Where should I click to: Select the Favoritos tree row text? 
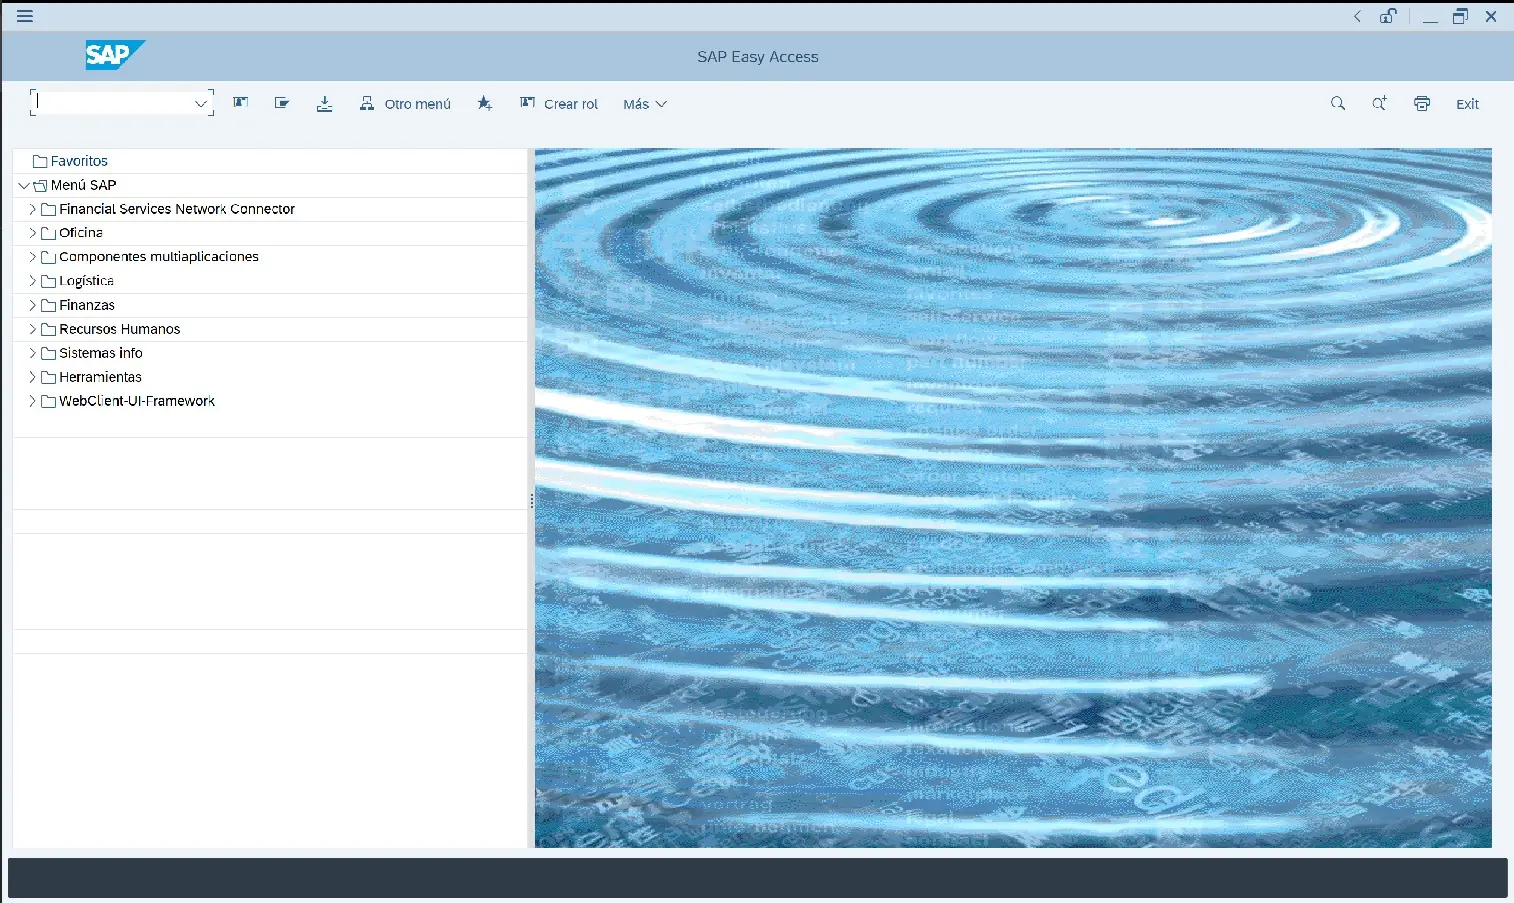click(79, 161)
